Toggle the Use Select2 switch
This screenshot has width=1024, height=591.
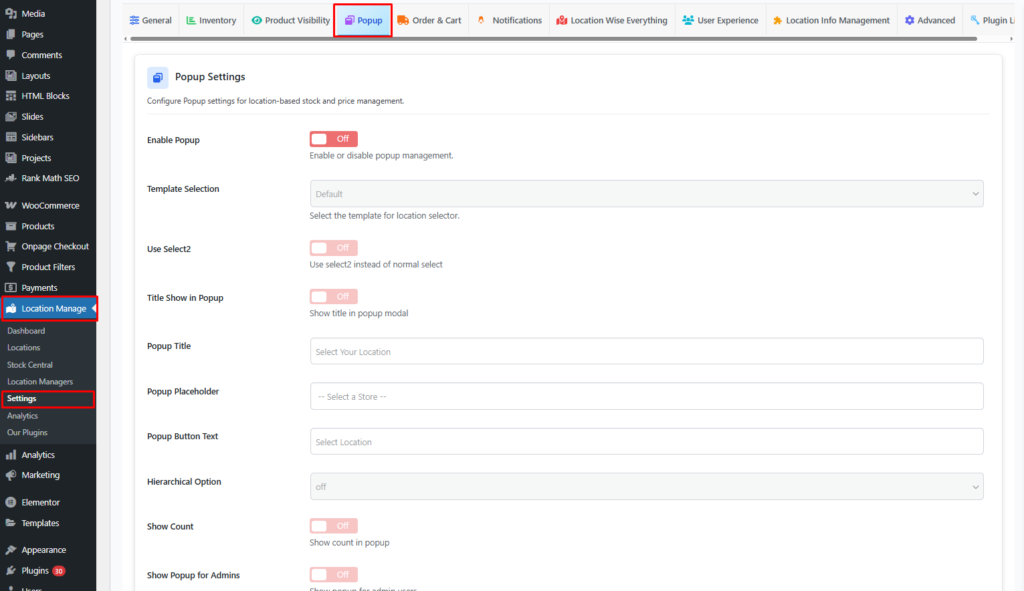tap(333, 248)
